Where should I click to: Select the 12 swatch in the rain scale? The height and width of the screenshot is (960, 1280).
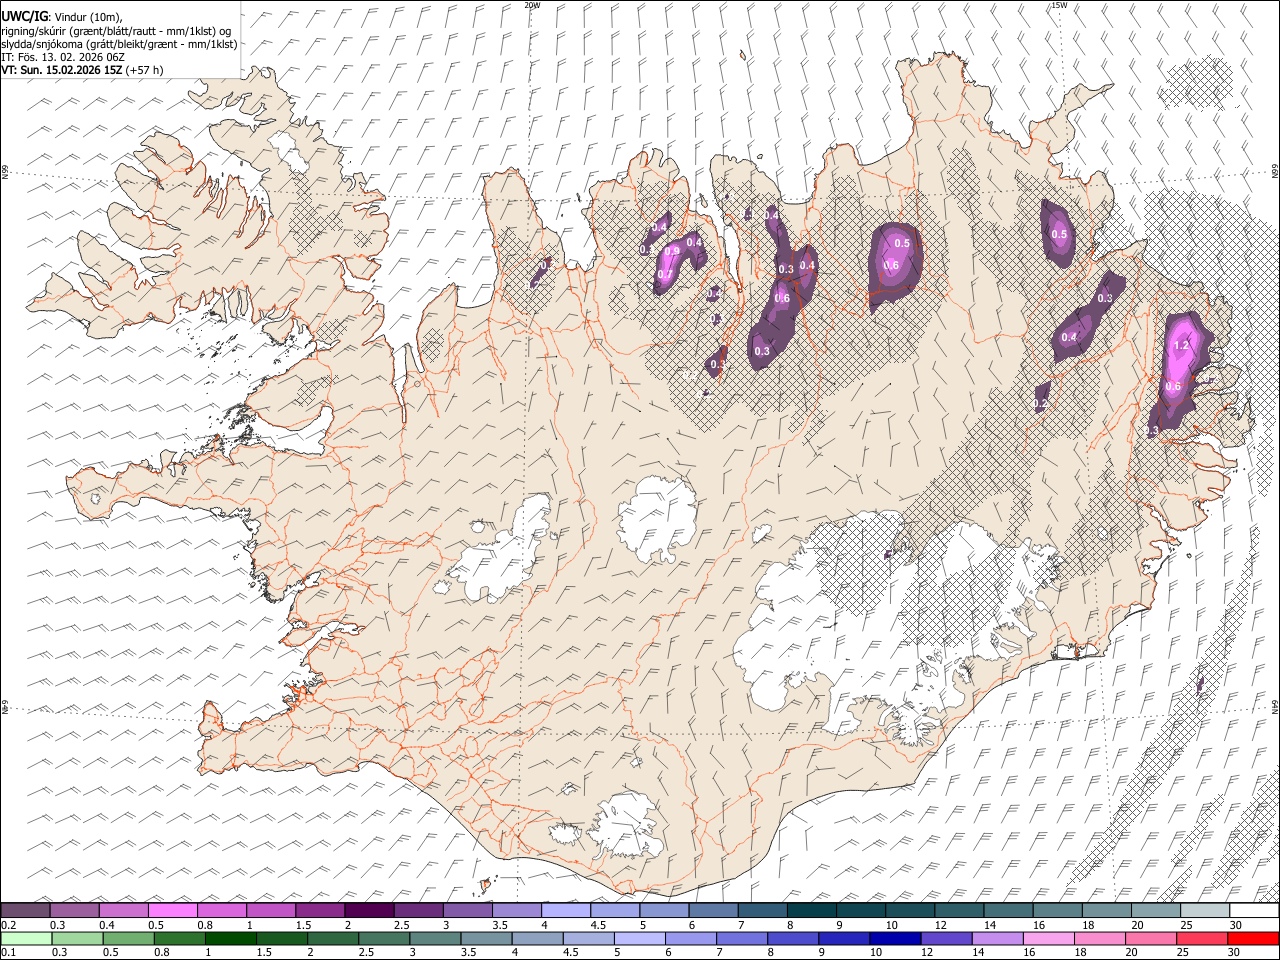tap(947, 939)
